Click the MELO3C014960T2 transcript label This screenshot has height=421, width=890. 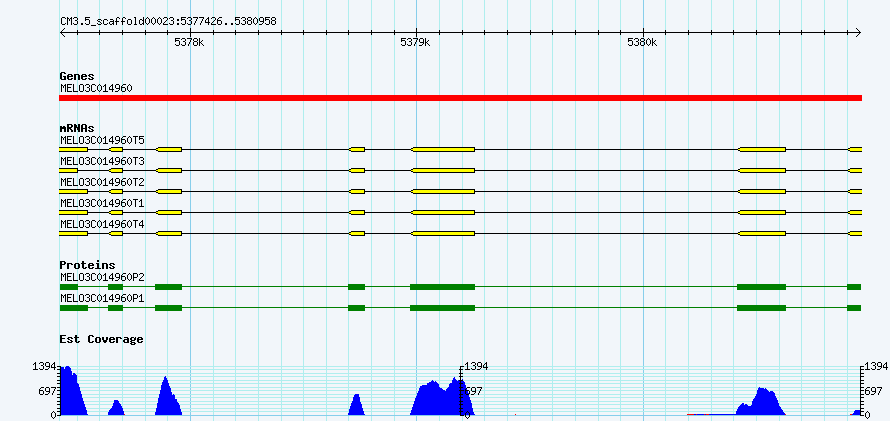(x=102, y=182)
